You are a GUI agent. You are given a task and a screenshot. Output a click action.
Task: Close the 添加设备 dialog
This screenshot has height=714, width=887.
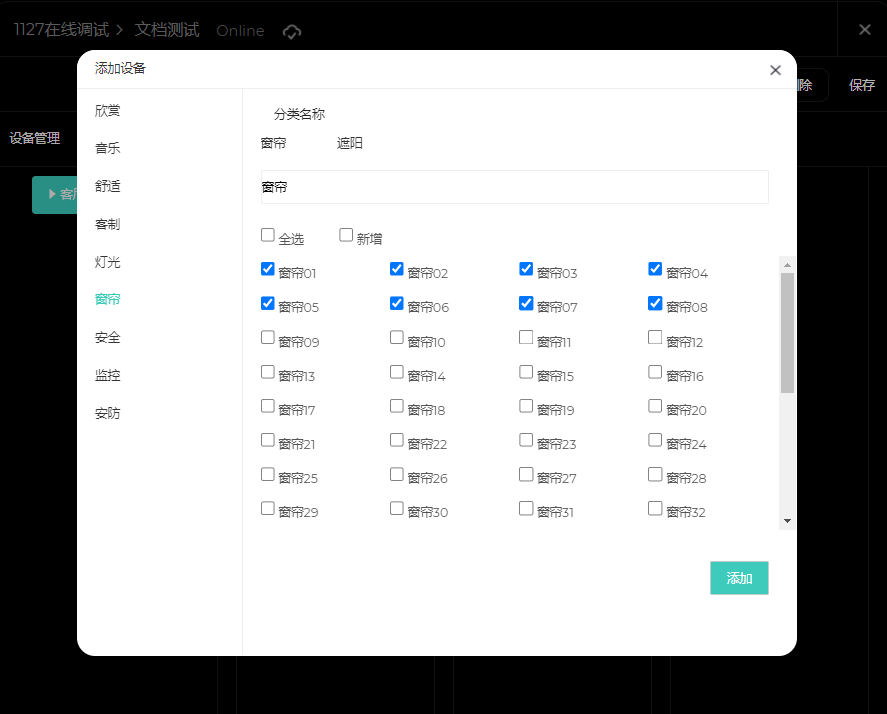[x=775, y=70]
